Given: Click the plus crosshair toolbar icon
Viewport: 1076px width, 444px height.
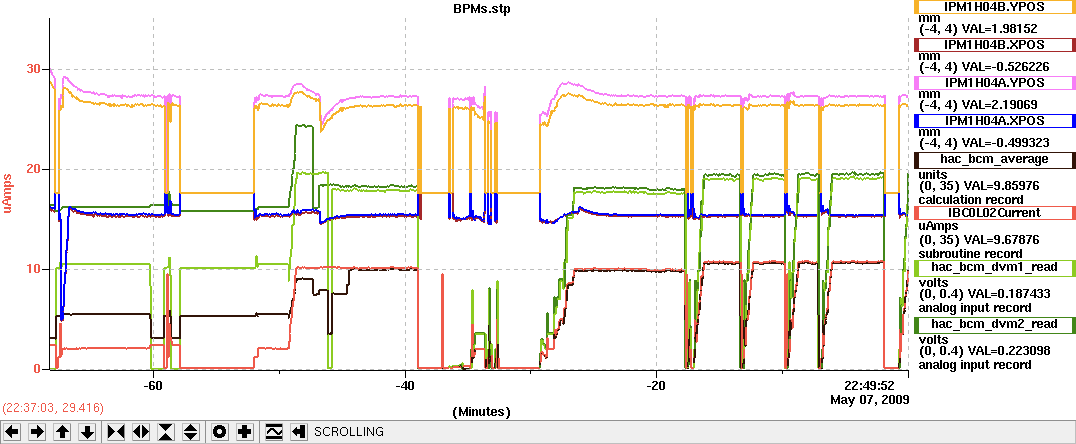Looking at the screenshot, I should 245,432.
